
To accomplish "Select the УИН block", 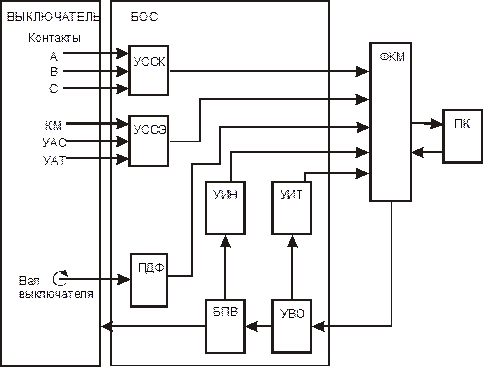I will (225, 208).
